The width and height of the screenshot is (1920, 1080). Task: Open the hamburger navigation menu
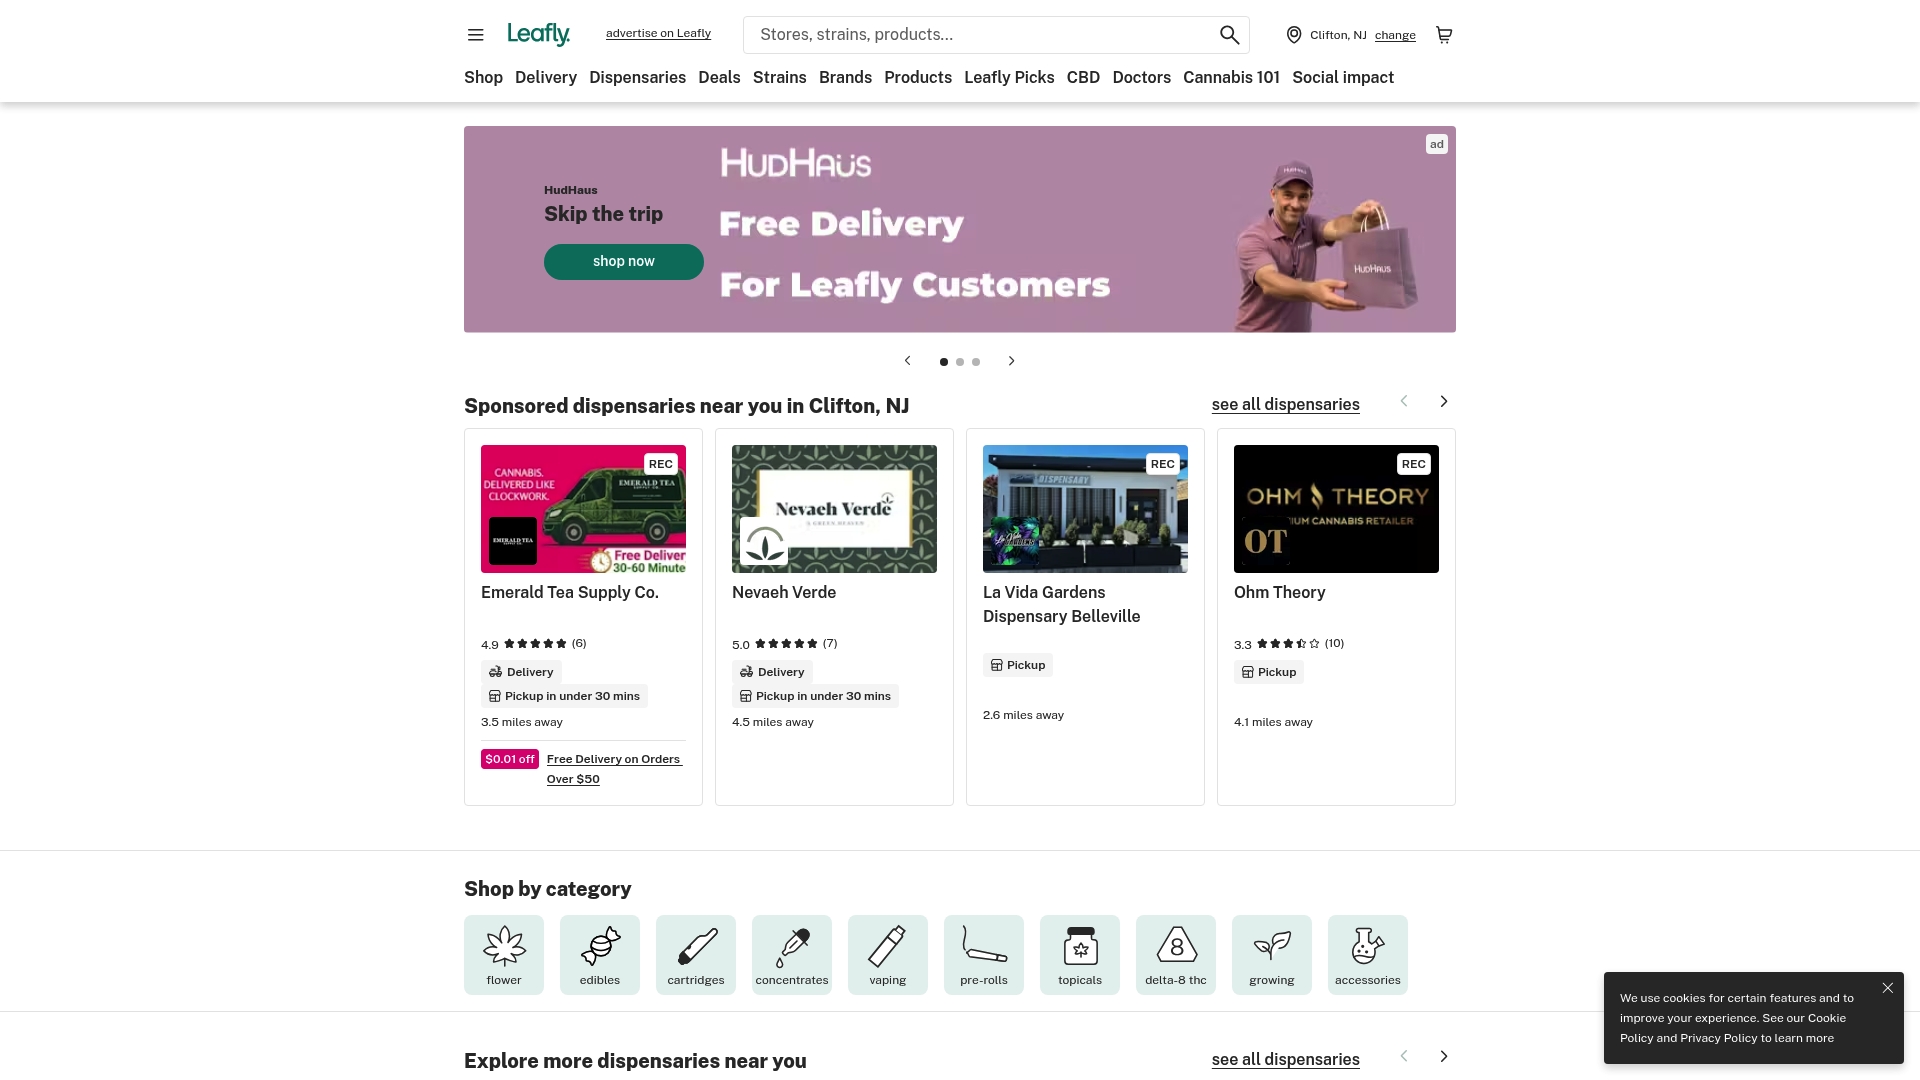click(x=475, y=34)
